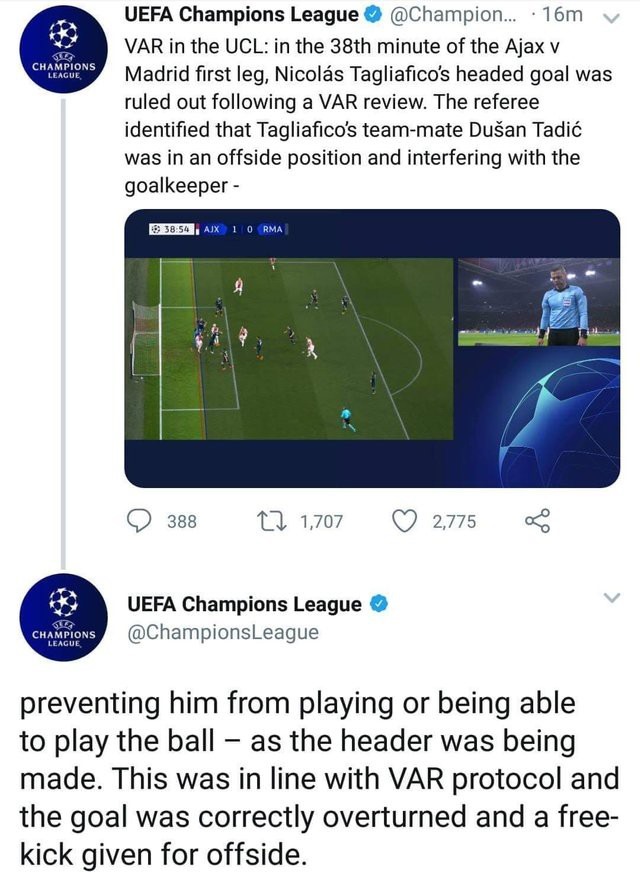Open the first tweet's Champions League avatar
Viewport: 640px width, 872px height.
click(63, 49)
